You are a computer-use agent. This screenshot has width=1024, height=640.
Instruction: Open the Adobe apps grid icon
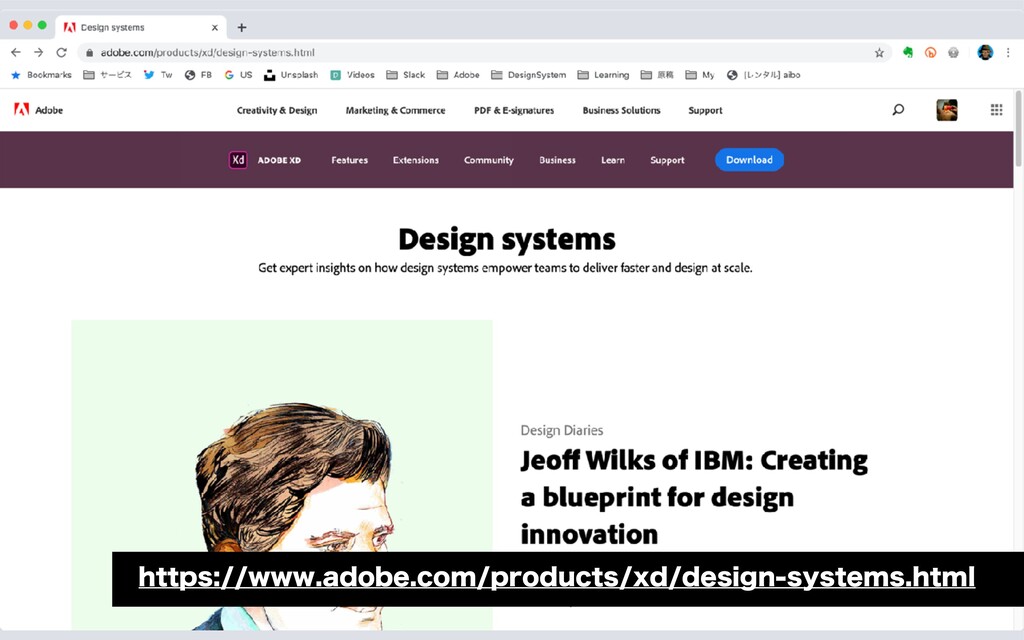coord(996,110)
